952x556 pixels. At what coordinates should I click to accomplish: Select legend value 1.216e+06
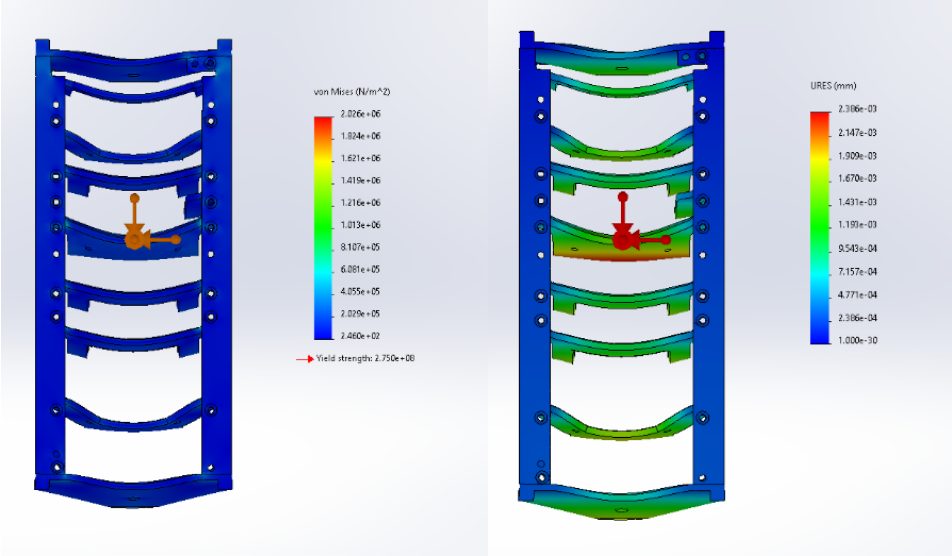click(x=361, y=203)
